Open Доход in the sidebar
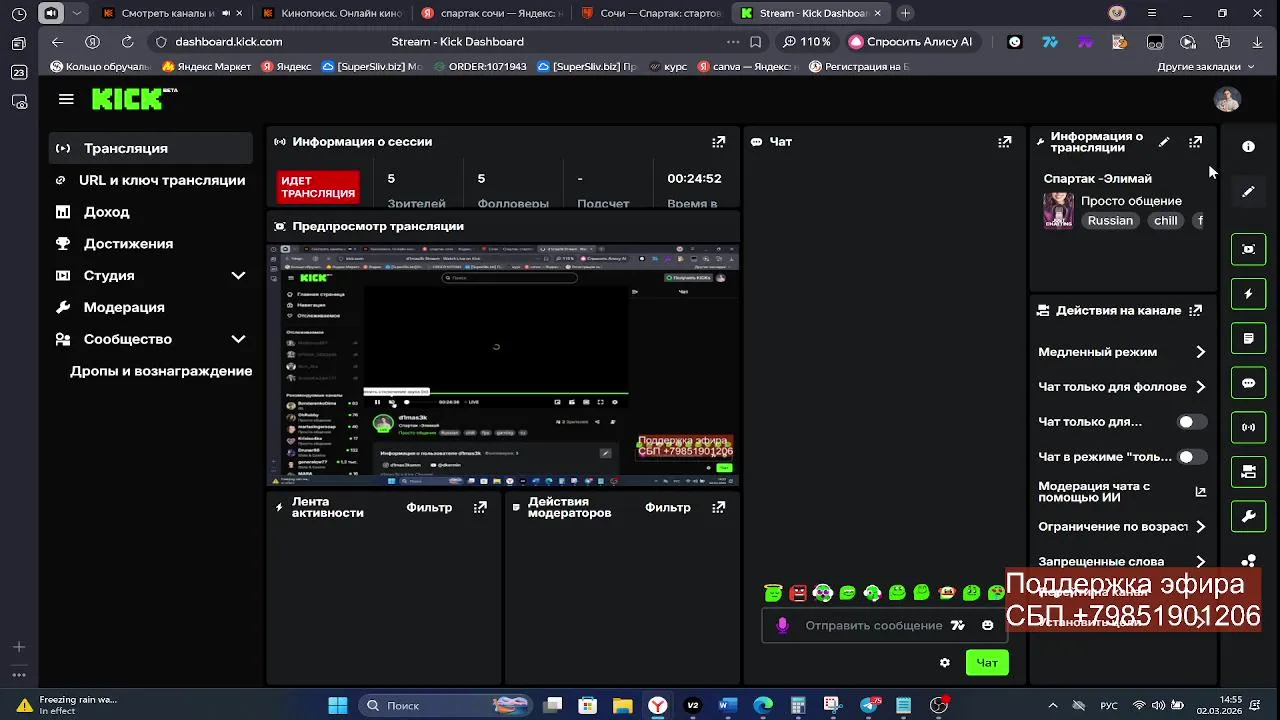This screenshot has width=1280, height=720. coord(151,212)
